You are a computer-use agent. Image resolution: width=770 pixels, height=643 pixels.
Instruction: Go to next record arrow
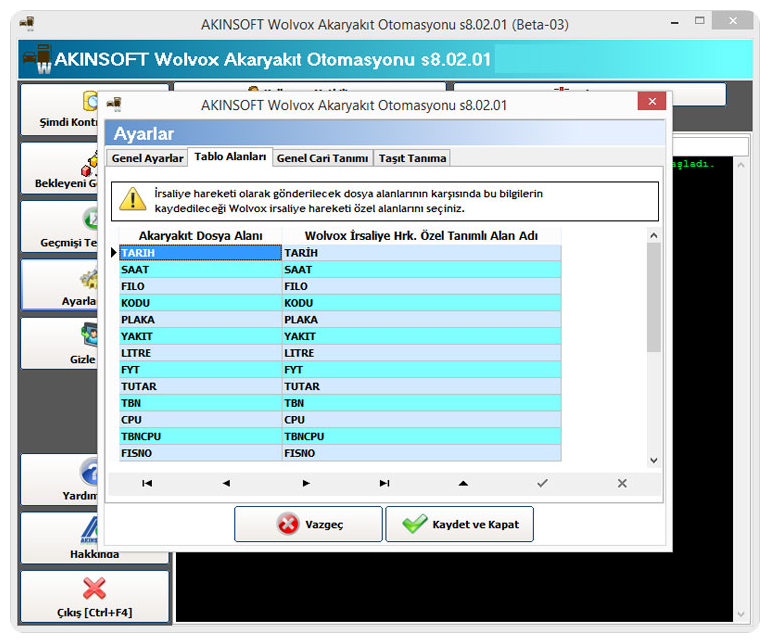[305, 483]
